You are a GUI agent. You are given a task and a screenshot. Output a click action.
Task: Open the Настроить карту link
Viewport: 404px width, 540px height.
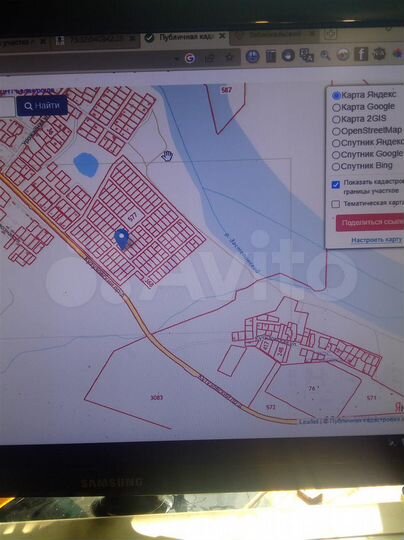coord(376,240)
